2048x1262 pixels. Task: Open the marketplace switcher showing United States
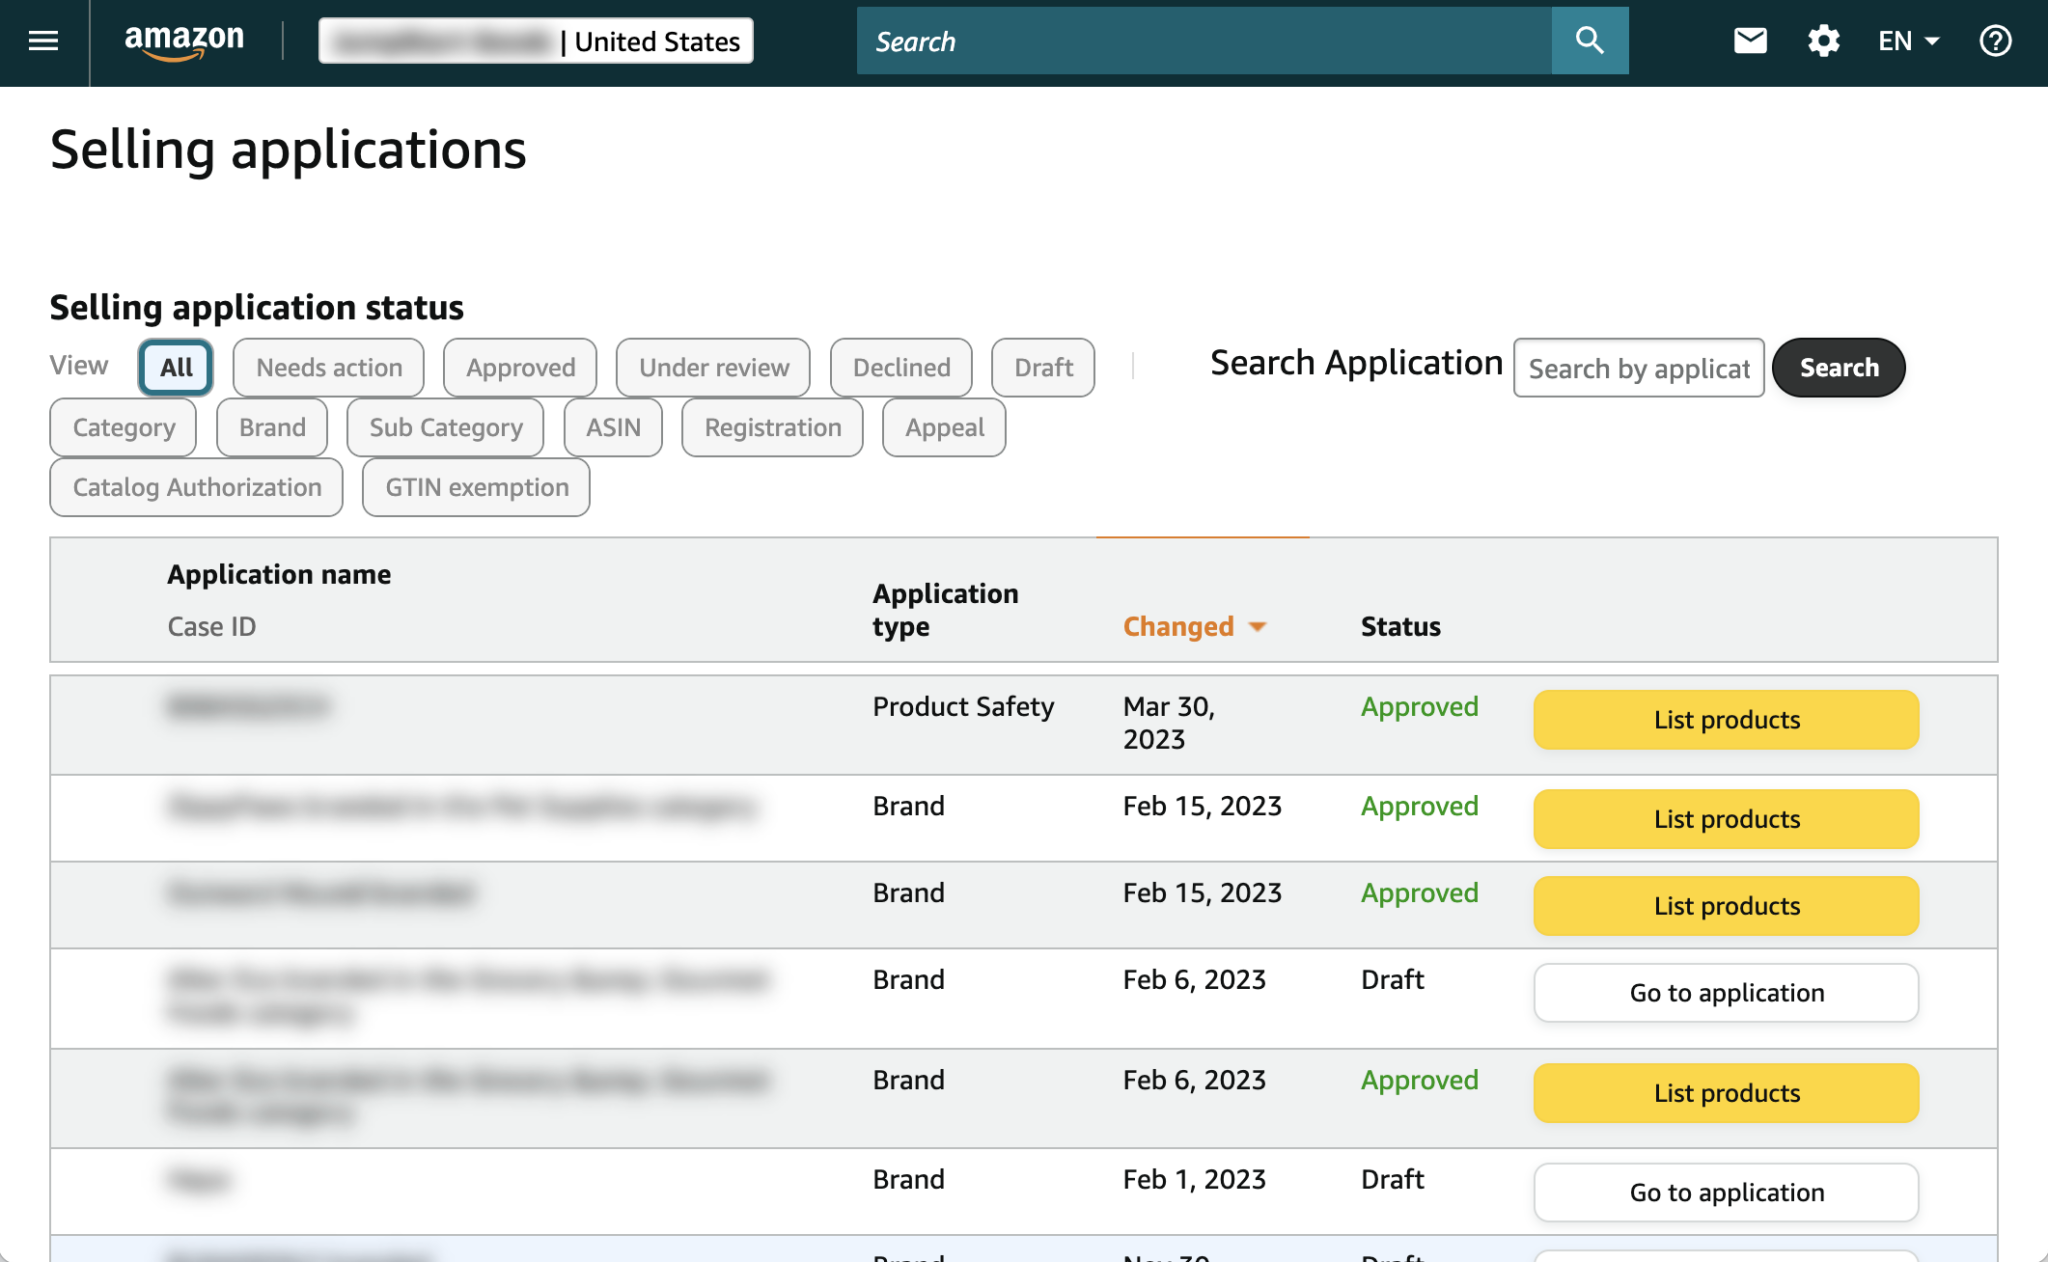[x=536, y=41]
